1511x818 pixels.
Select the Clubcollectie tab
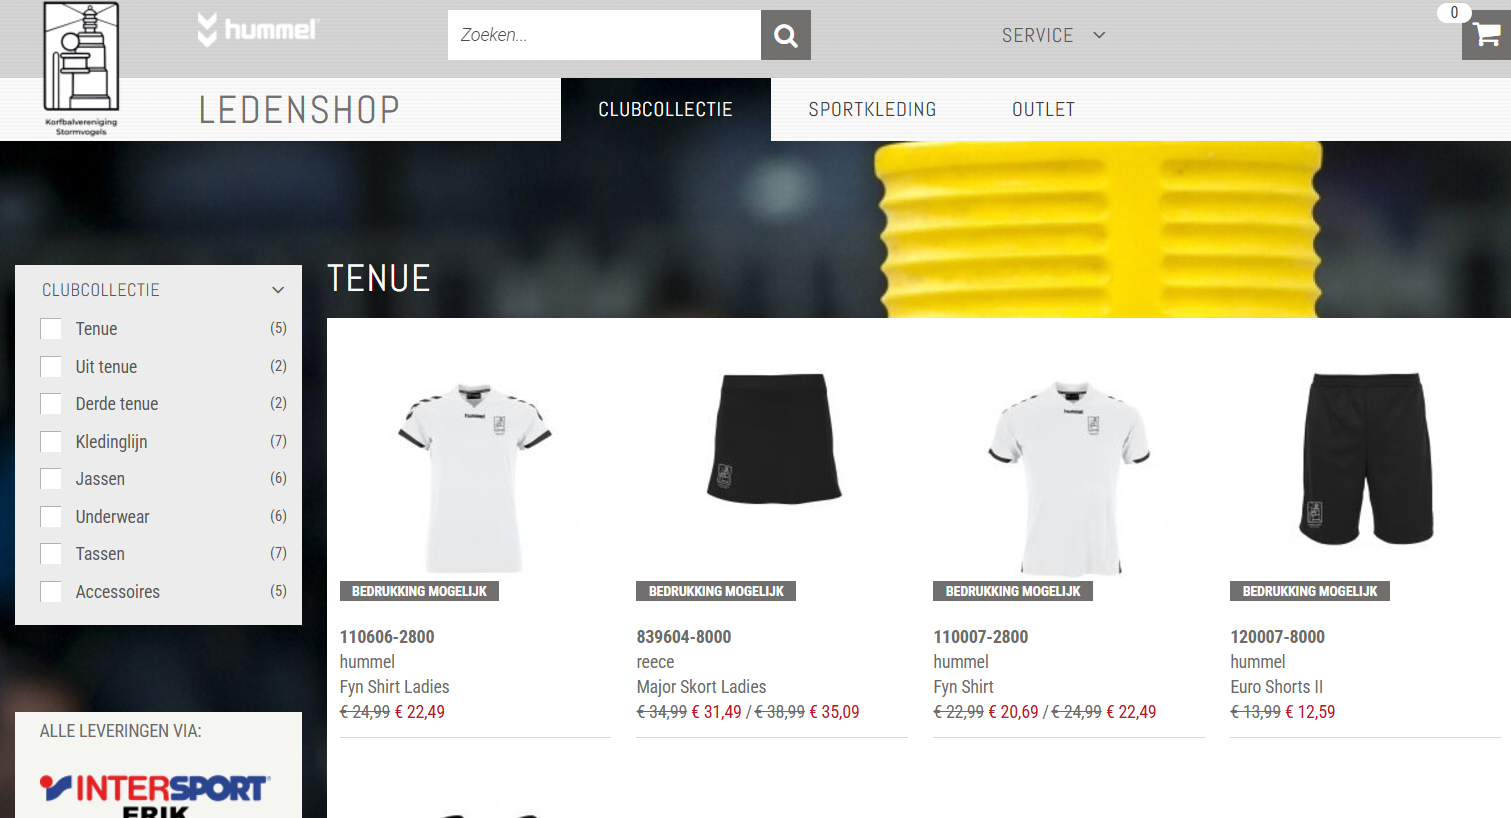(665, 109)
